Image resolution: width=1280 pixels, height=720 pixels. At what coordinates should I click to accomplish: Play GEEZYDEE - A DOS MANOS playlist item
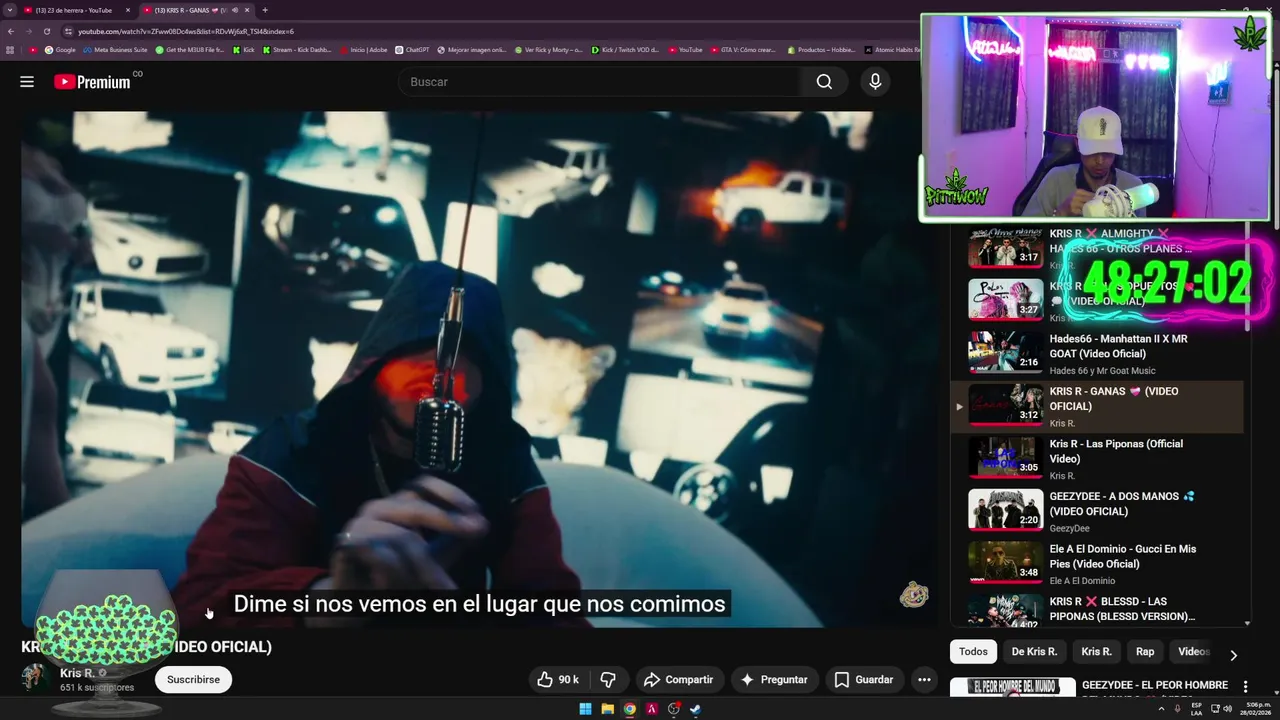coord(1096,511)
